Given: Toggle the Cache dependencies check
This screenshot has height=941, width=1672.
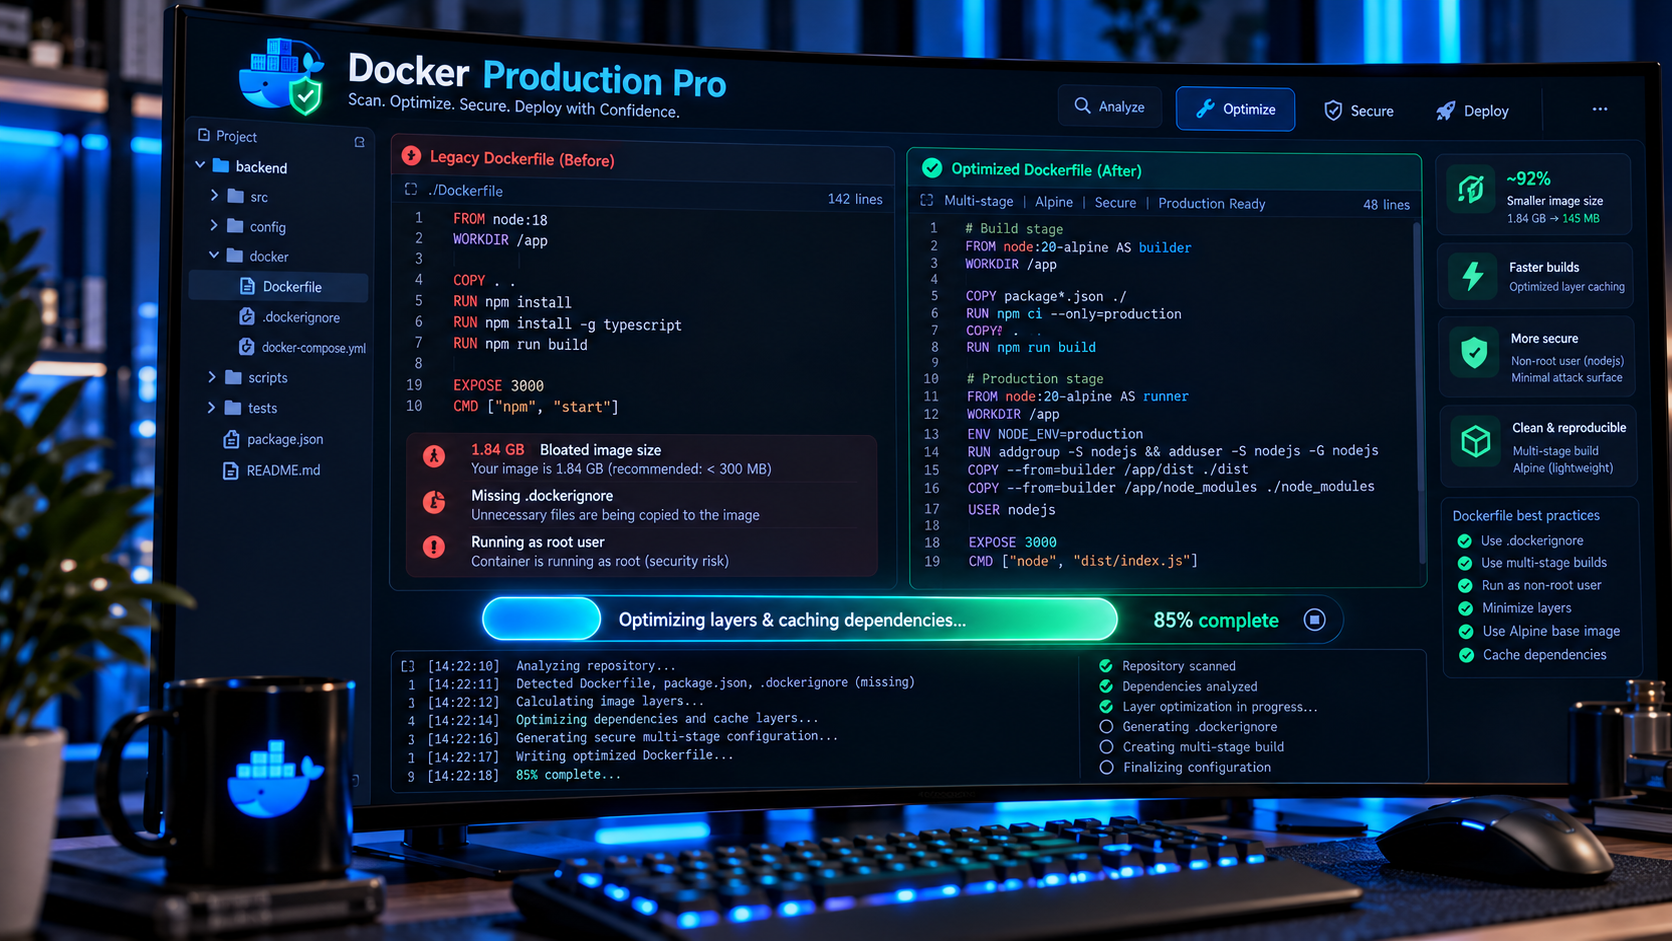Looking at the screenshot, I should pos(1467,655).
